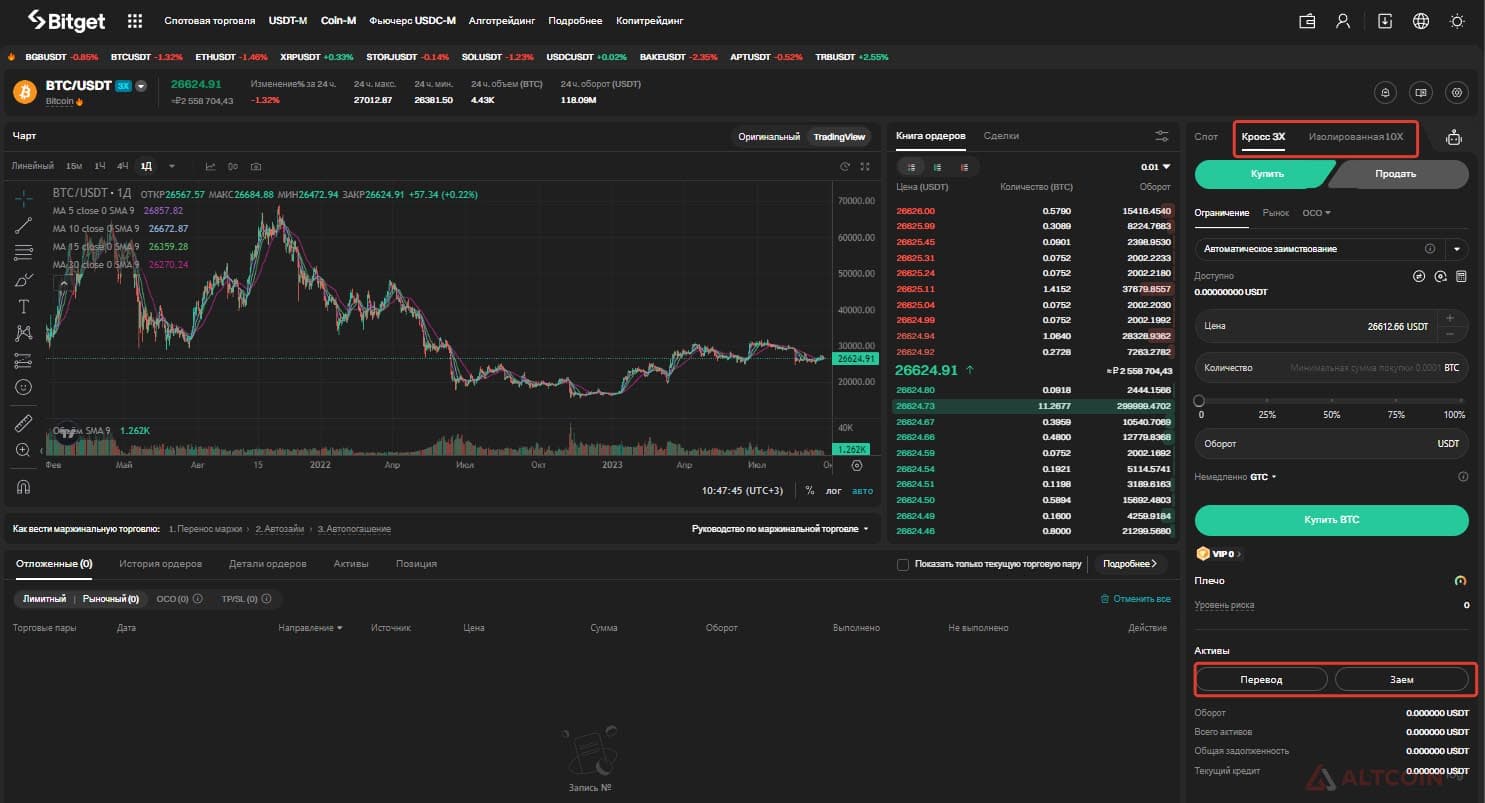Select the text tool on chart

(24, 306)
